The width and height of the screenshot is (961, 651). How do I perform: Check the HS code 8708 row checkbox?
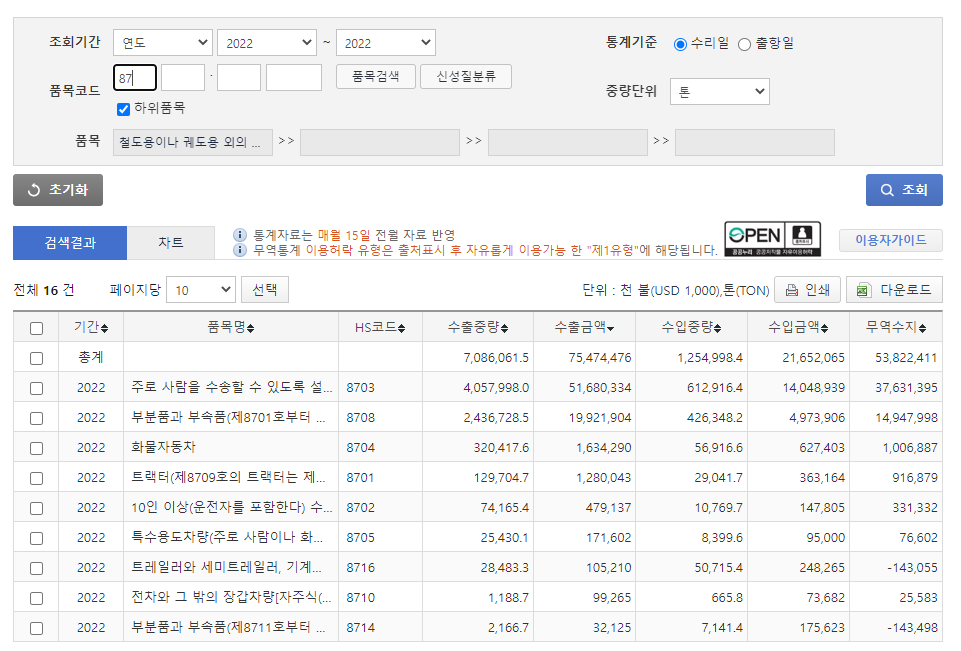coord(36,418)
